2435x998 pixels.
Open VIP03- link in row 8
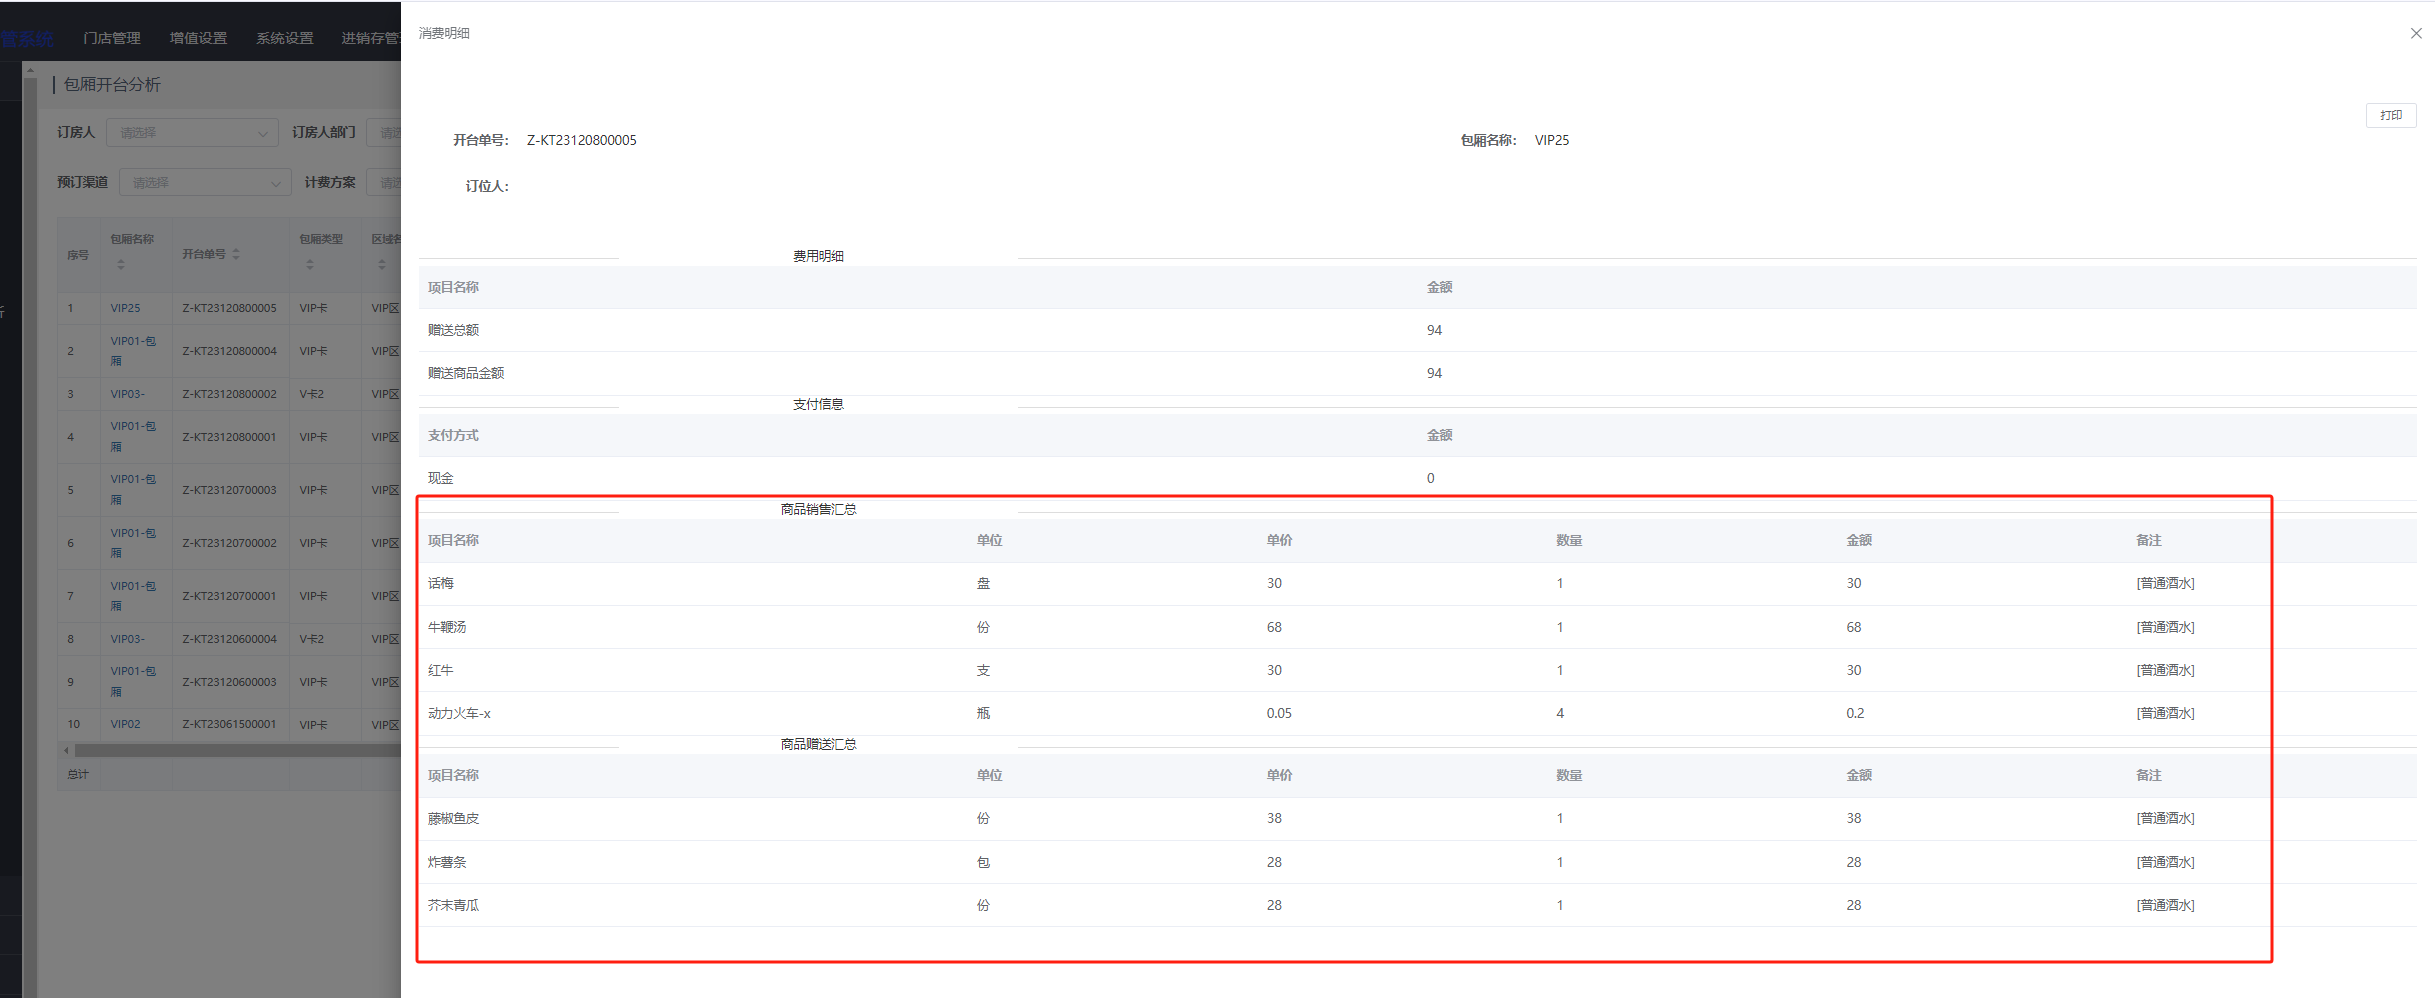[x=127, y=639]
